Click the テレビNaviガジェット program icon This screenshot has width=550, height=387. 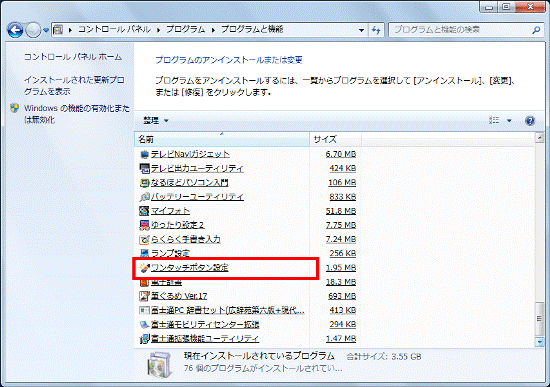coord(144,154)
